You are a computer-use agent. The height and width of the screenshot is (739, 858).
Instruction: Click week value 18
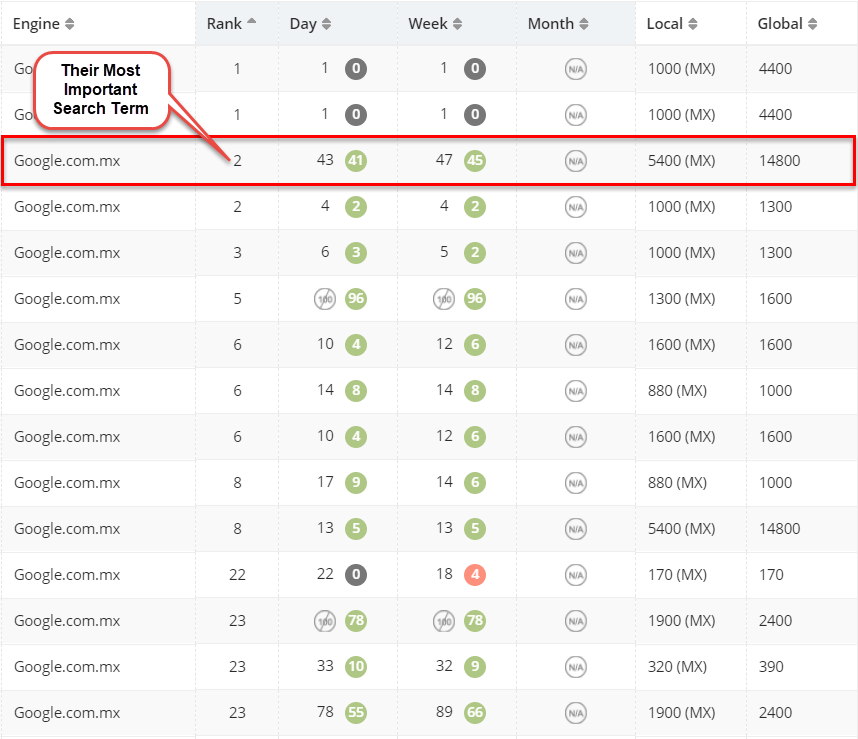pos(444,574)
